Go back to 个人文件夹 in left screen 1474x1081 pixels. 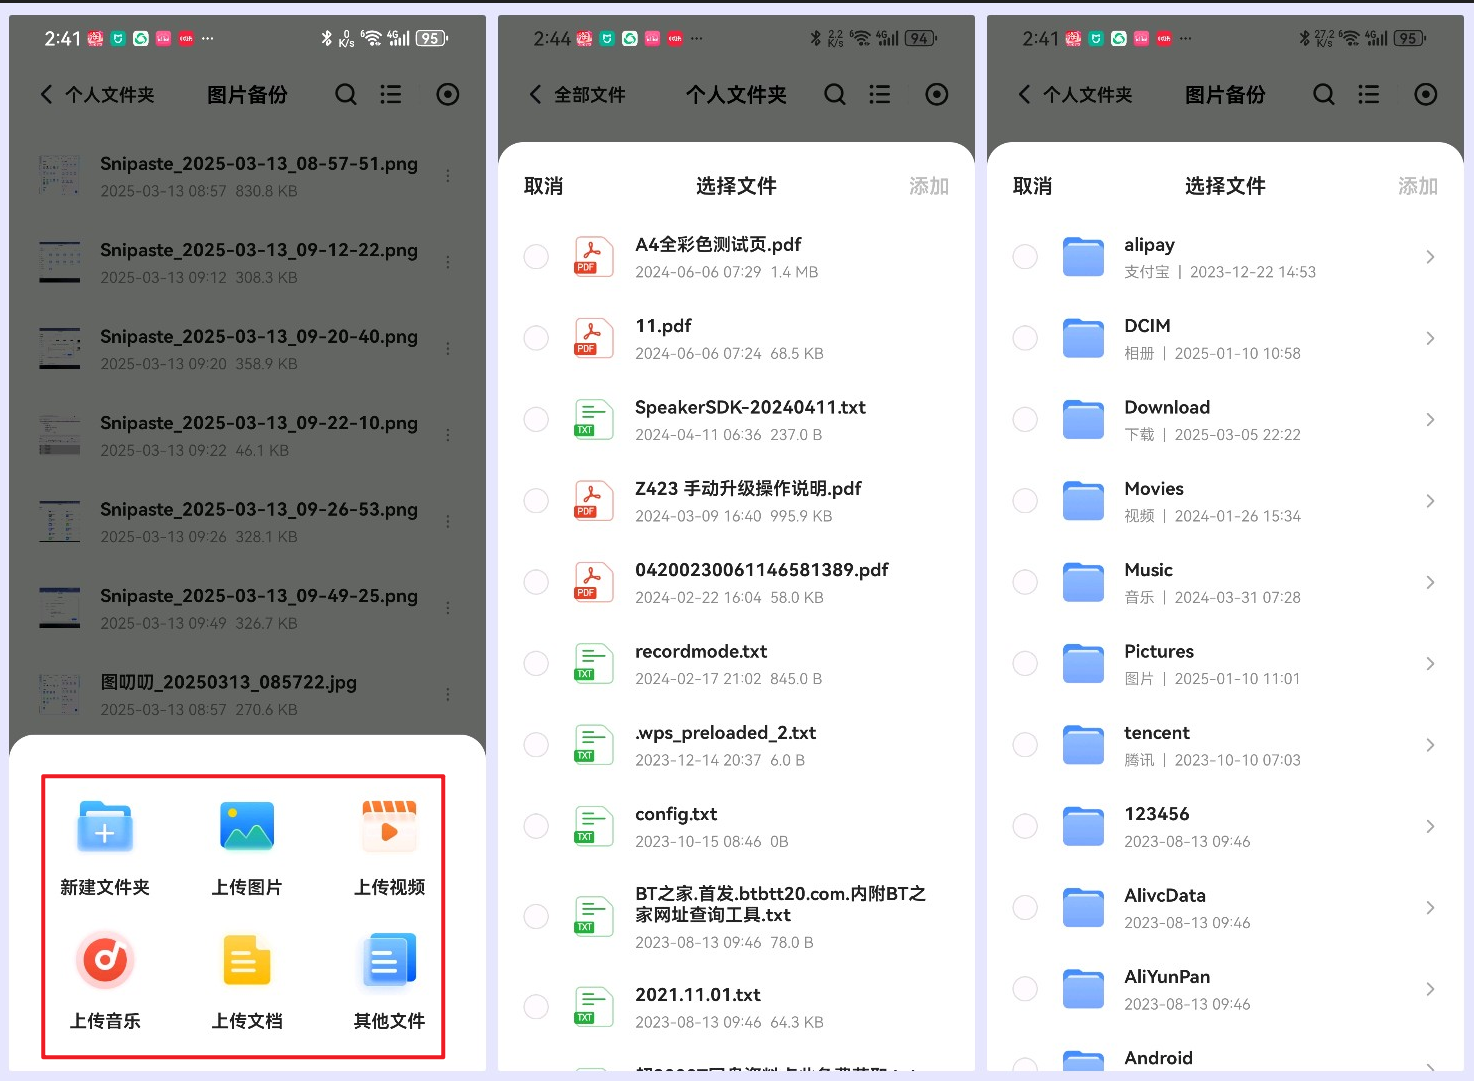[97, 94]
